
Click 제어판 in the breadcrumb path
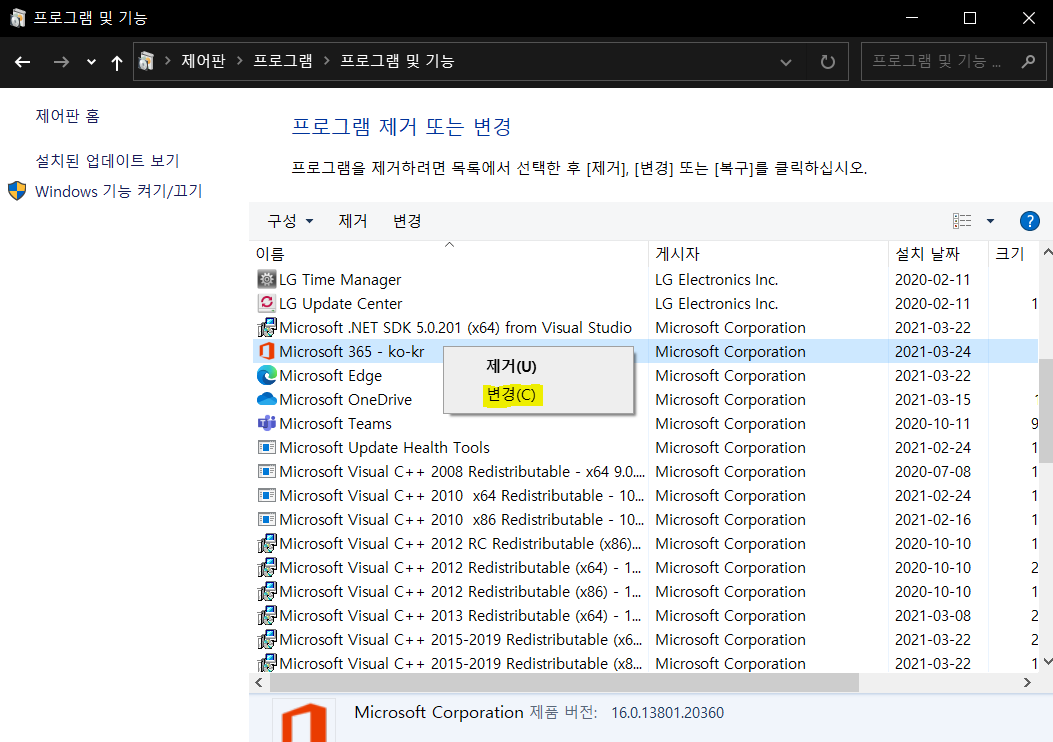pyautogui.click(x=203, y=61)
